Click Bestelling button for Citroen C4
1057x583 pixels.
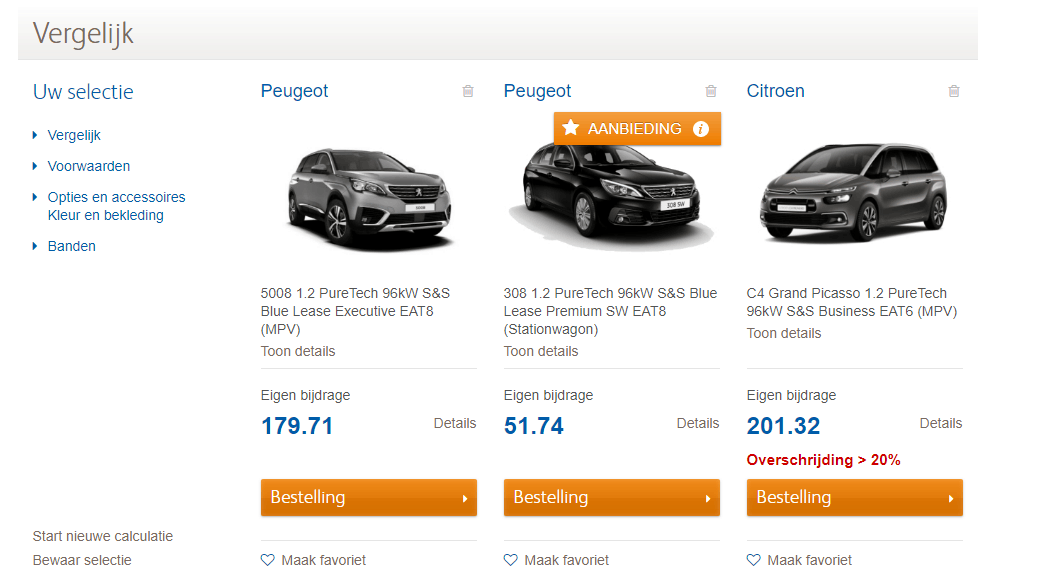[x=854, y=497]
